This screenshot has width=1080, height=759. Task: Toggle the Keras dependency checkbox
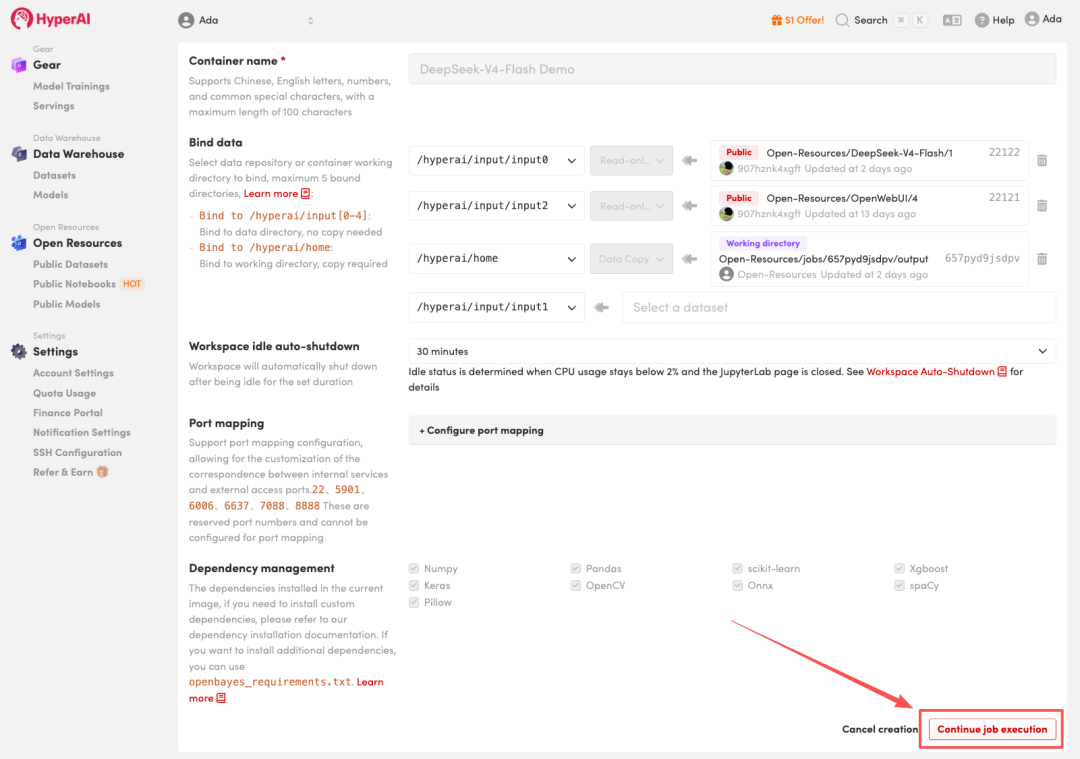414,585
